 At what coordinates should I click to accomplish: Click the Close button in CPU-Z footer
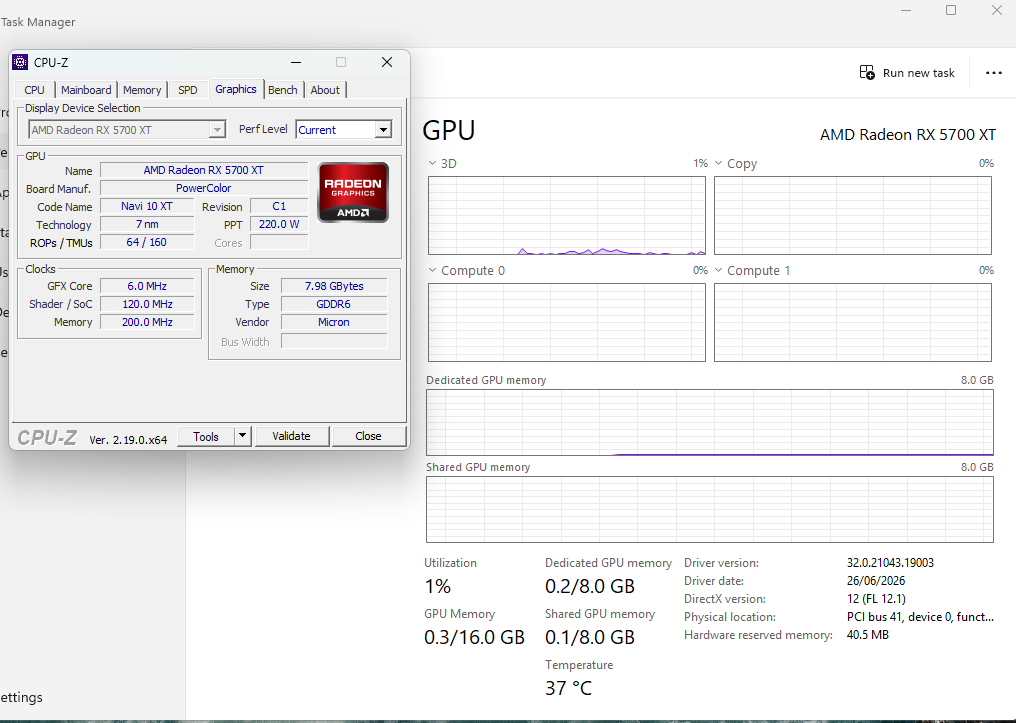point(369,436)
